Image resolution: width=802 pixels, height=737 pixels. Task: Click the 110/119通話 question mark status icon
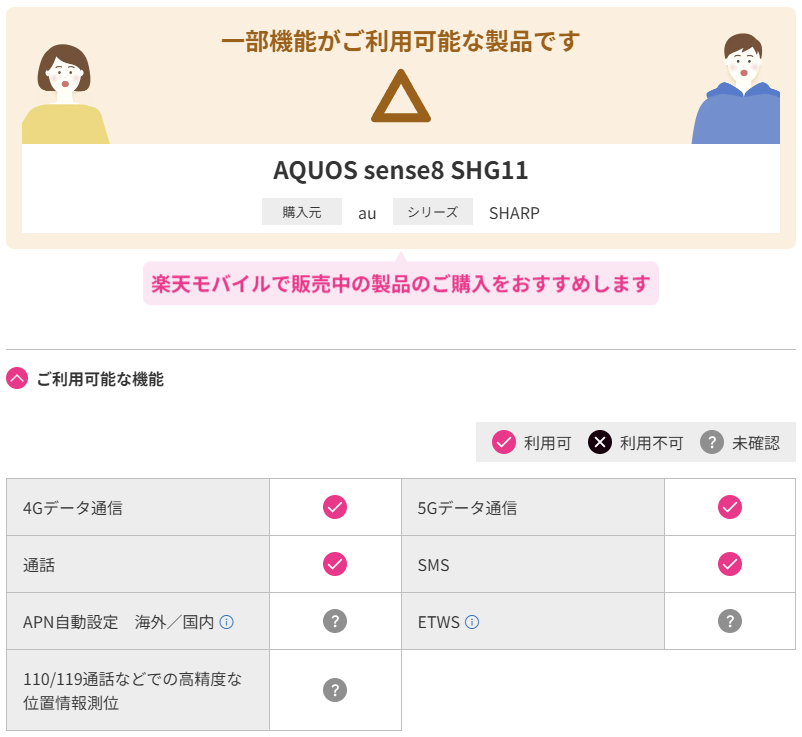click(x=335, y=690)
